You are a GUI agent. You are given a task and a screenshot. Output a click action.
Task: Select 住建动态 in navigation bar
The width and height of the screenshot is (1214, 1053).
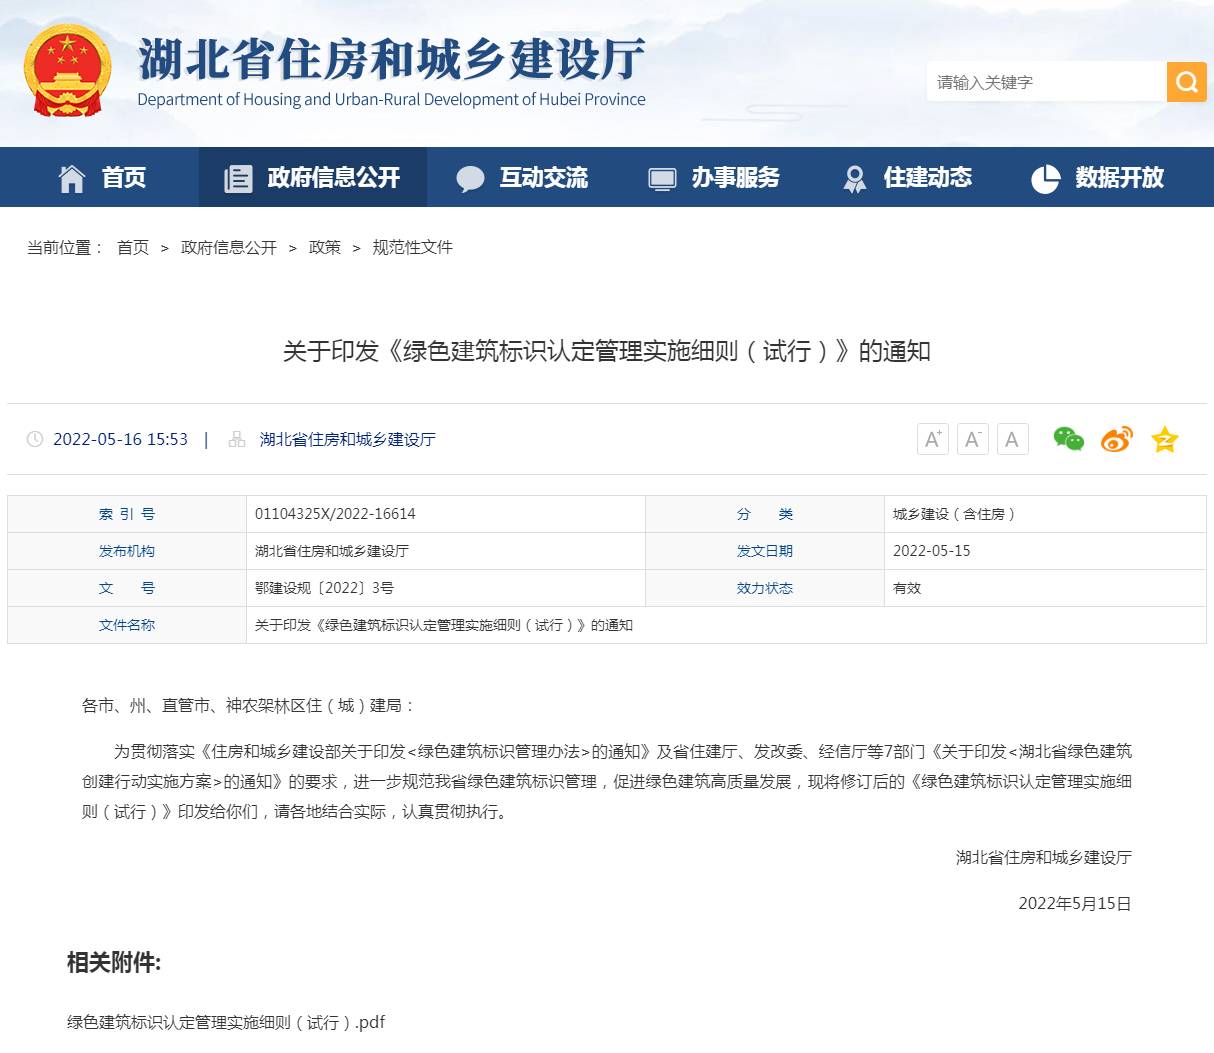coord(907,178)
